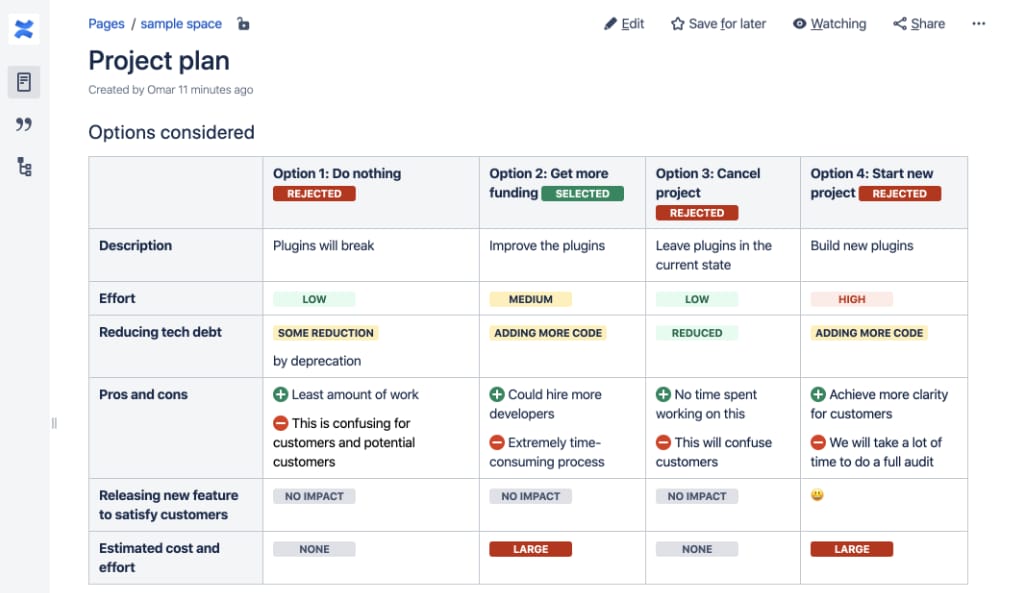Click the green SELECTED status label
The height and width of the screenshot is (593, 1021).
(582, 194)
